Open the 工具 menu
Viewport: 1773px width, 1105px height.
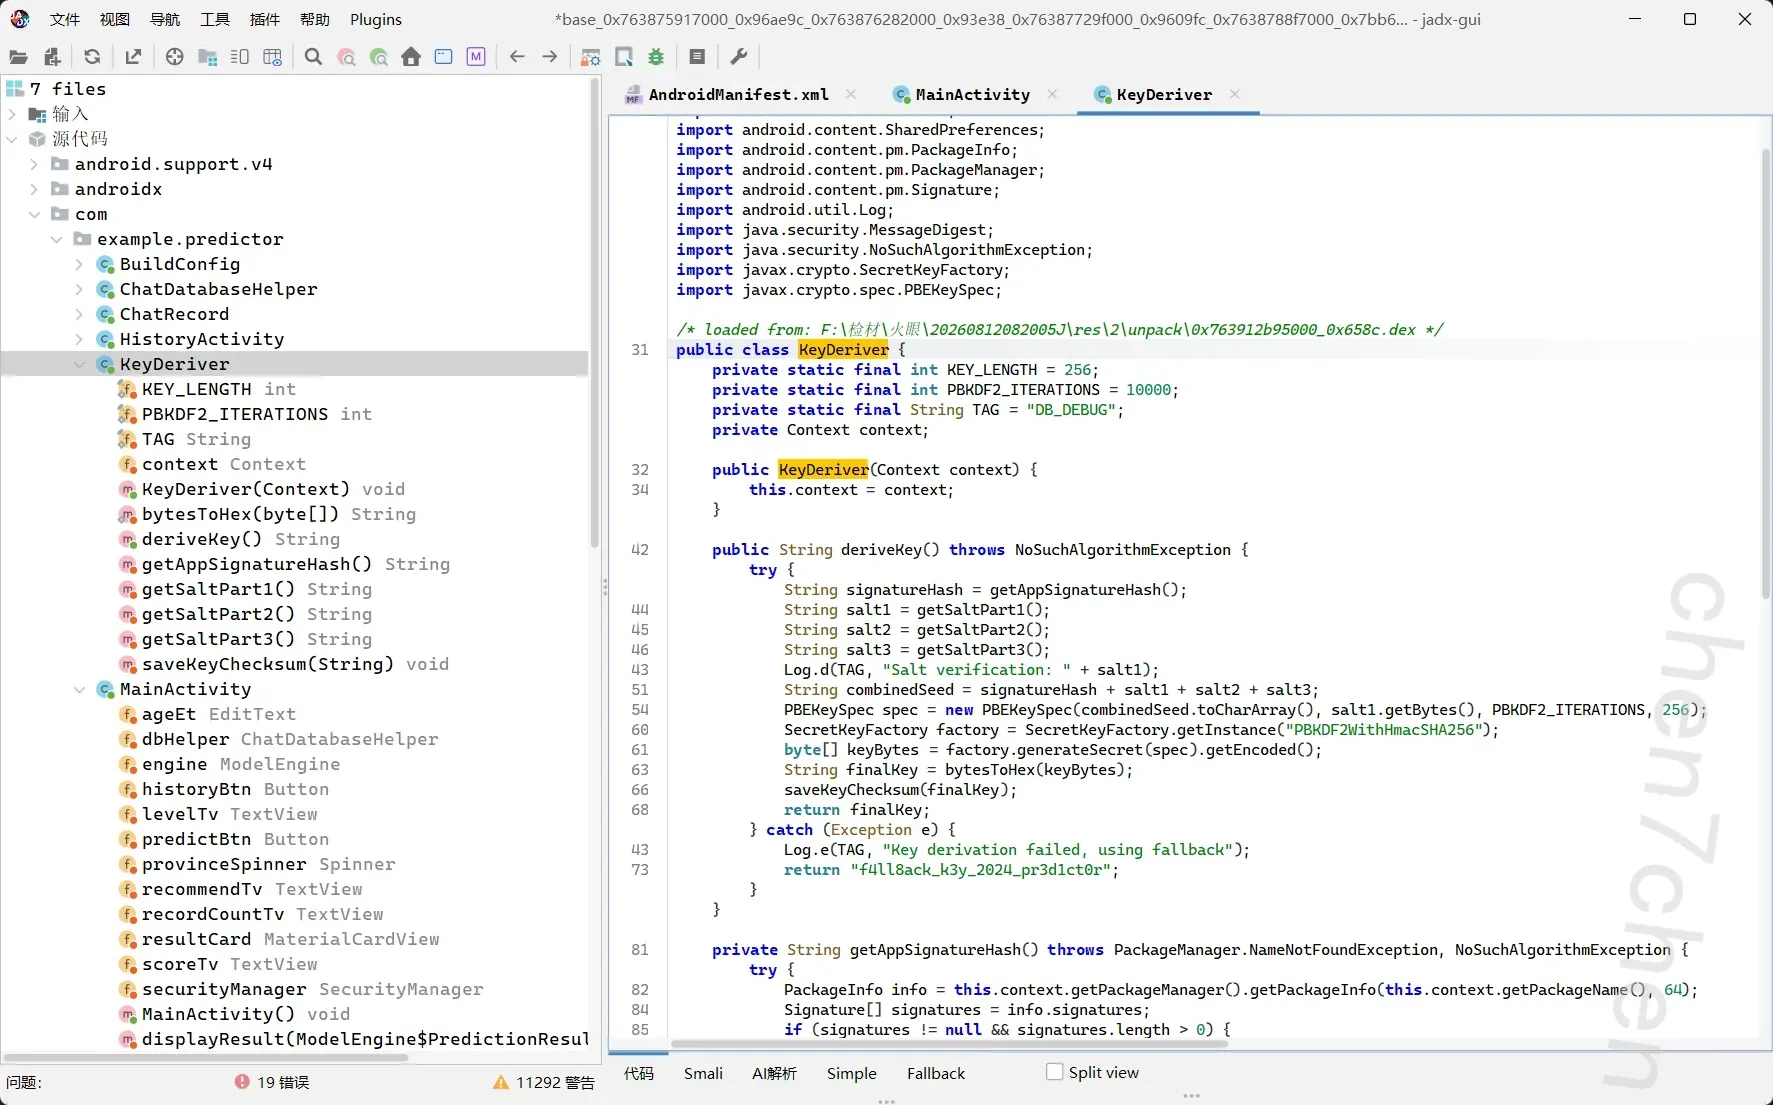point(215,19)
